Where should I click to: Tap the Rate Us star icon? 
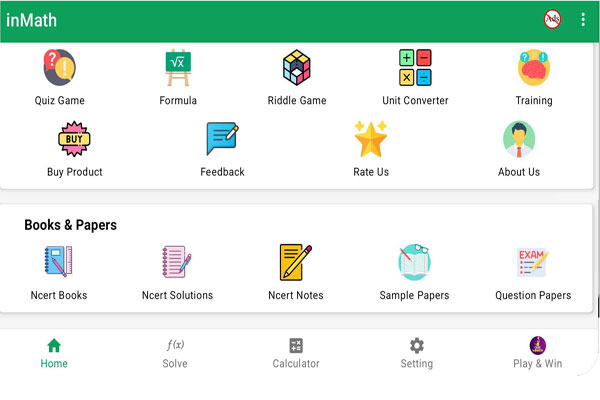[371, 140]
